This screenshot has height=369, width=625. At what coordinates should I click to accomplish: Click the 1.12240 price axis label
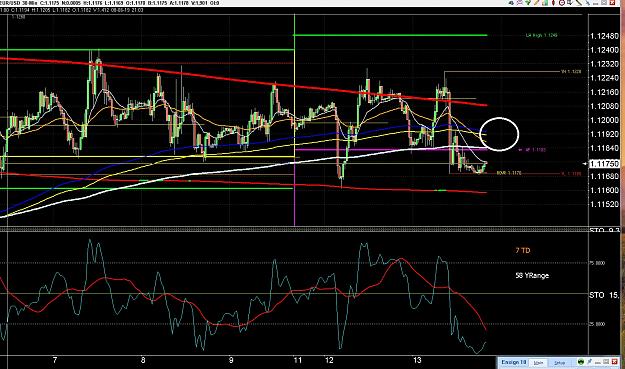pyautogui.click(x=604, y=78)
